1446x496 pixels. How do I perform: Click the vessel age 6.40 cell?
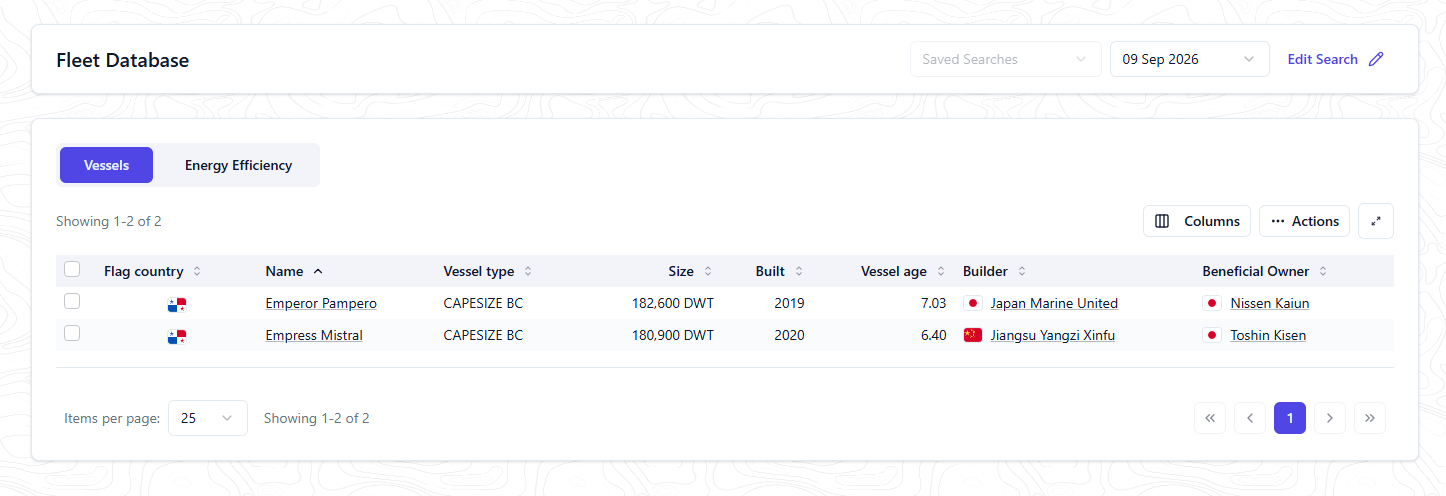tap(933, 335)
